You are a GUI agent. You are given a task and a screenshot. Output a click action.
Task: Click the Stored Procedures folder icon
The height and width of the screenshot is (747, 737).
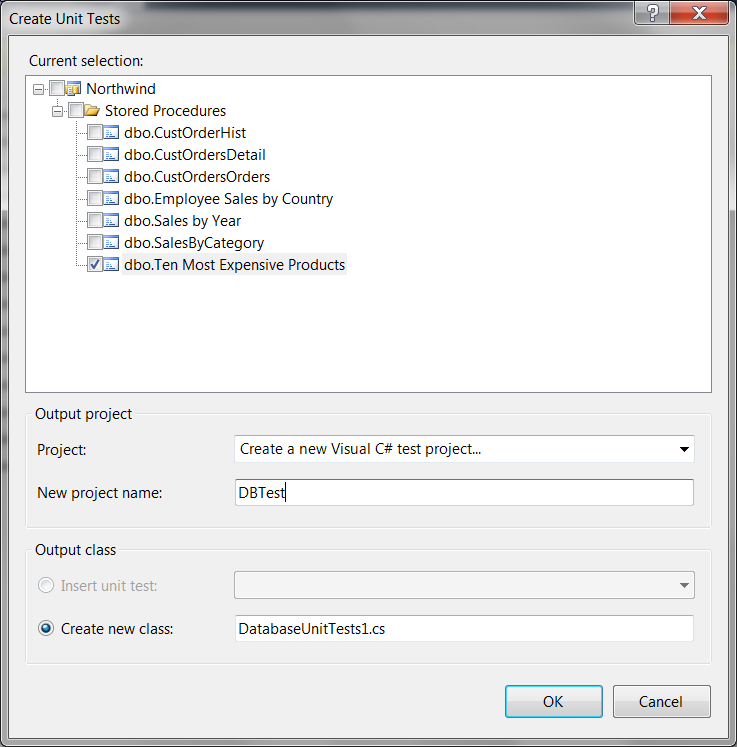[92, 111]
